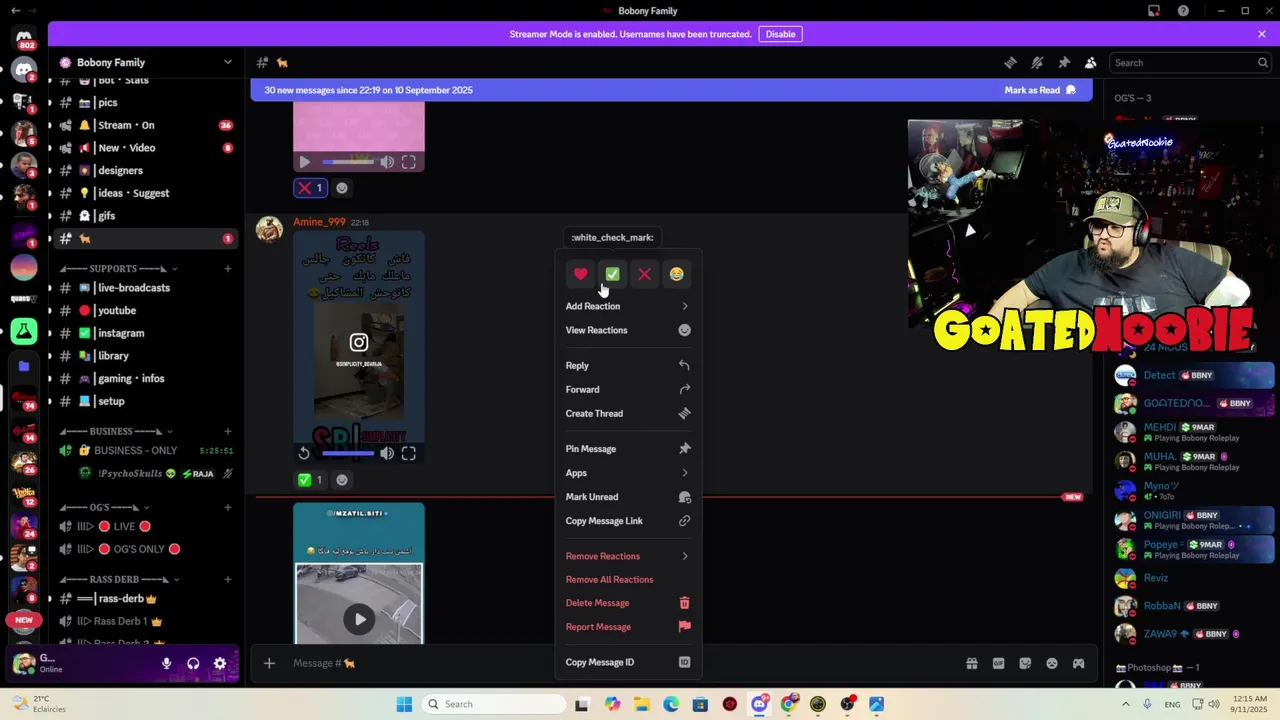
Task: Choose Copy Message ID
Action: coord(628,662)
